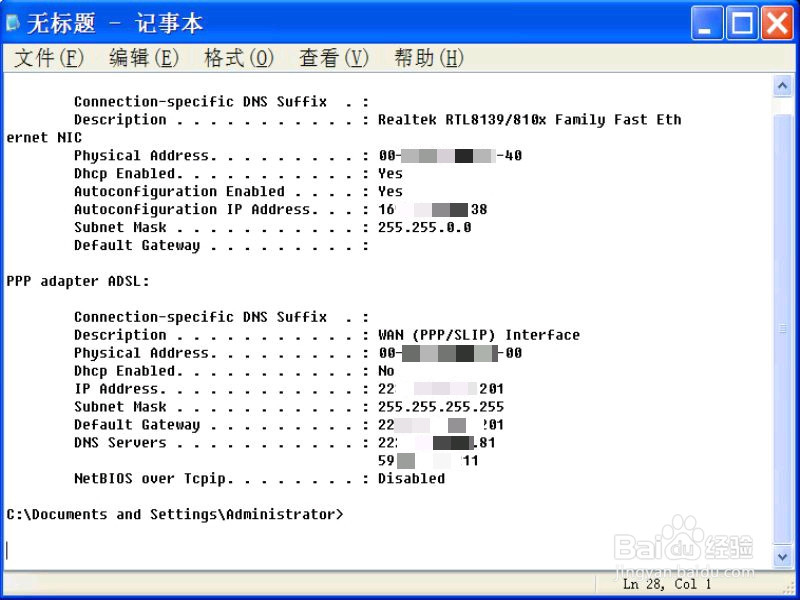Click the Notepad icon in title bar
The image size is (800, 600).
click(13, 23)
